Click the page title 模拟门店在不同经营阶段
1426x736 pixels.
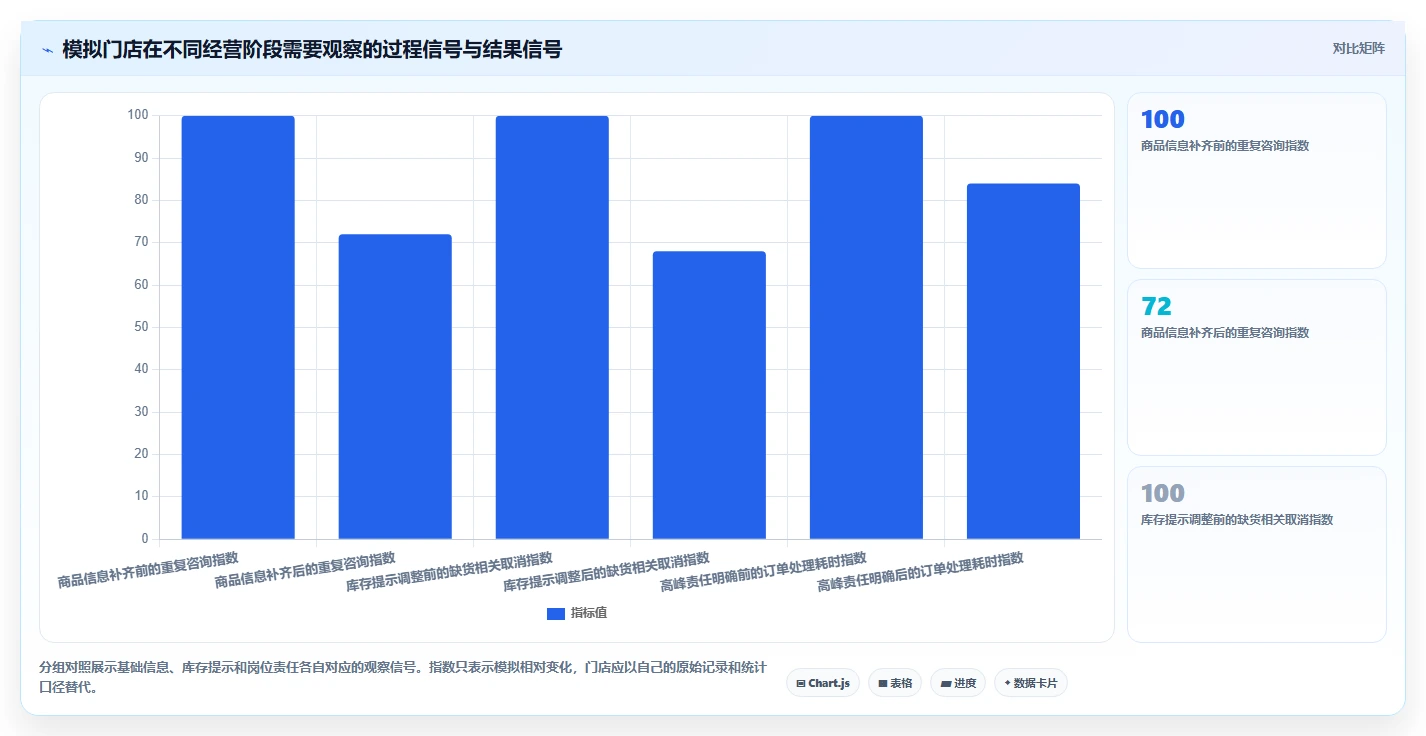click(x=312, y=49)
